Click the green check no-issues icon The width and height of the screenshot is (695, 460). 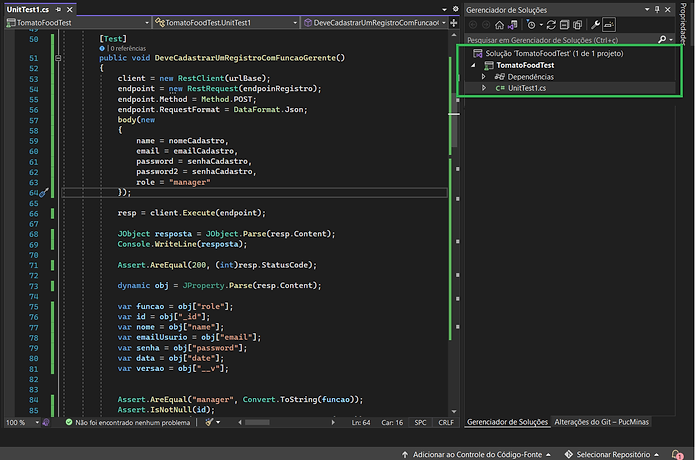coord(69,422)
